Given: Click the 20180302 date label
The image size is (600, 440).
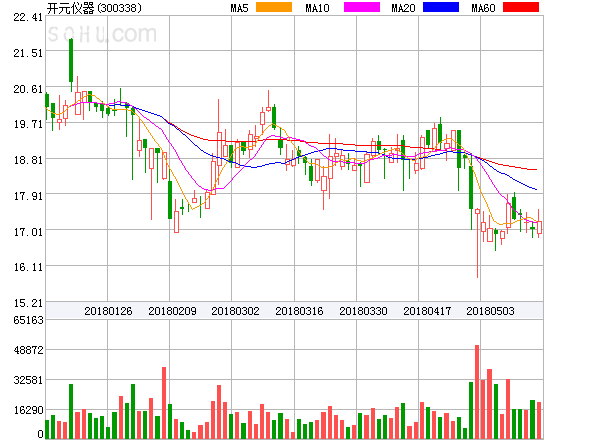Looking at the screenshot, I should pos(235,311).
